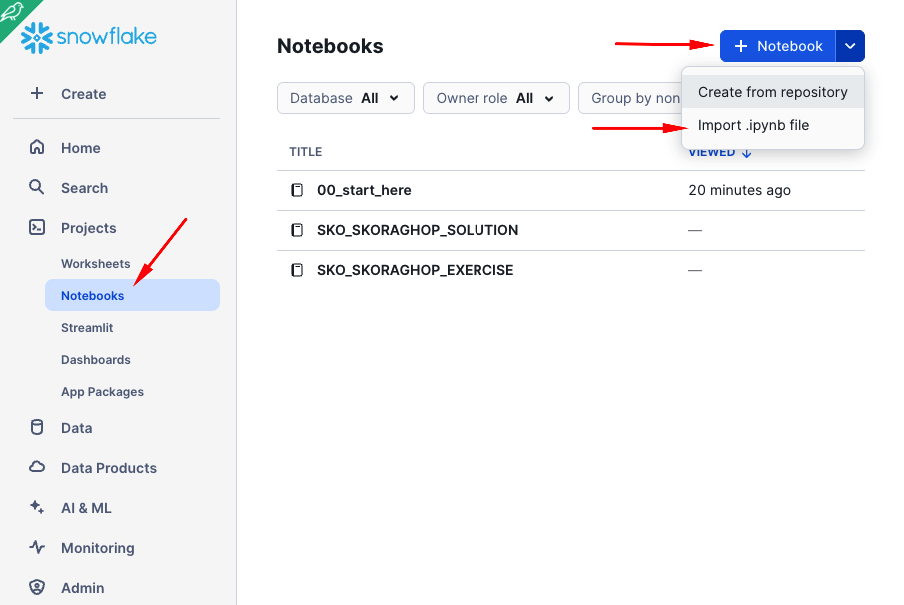Click the Monitoring pulse icon
This screenshot has height=605, width=904.
point(37,548)
